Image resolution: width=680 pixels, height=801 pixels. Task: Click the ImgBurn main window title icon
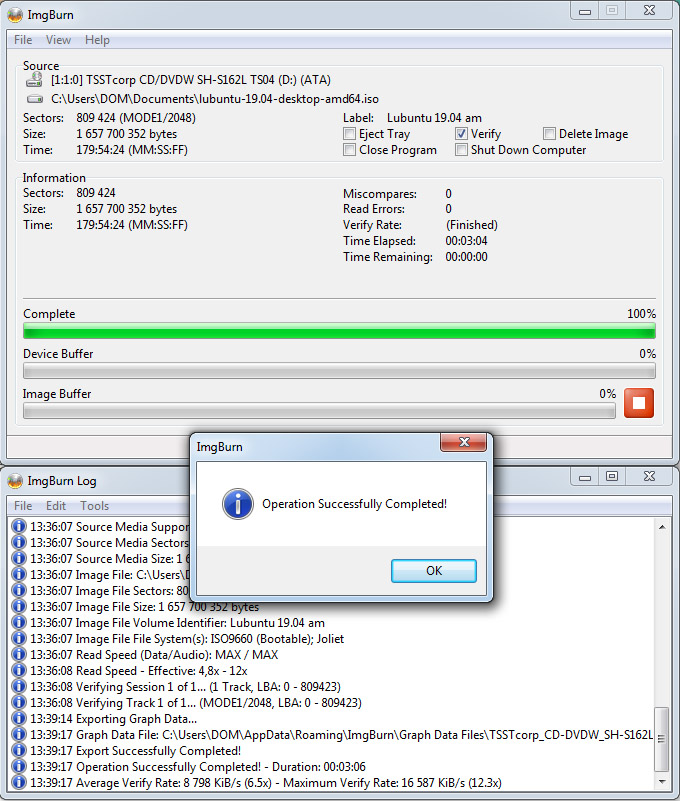(15, 15)
